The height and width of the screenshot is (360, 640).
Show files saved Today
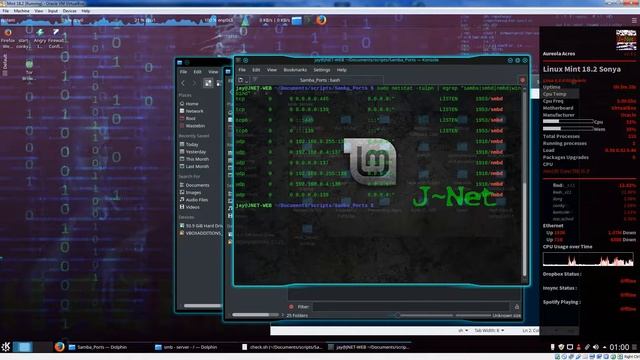[x=189, y=144]
